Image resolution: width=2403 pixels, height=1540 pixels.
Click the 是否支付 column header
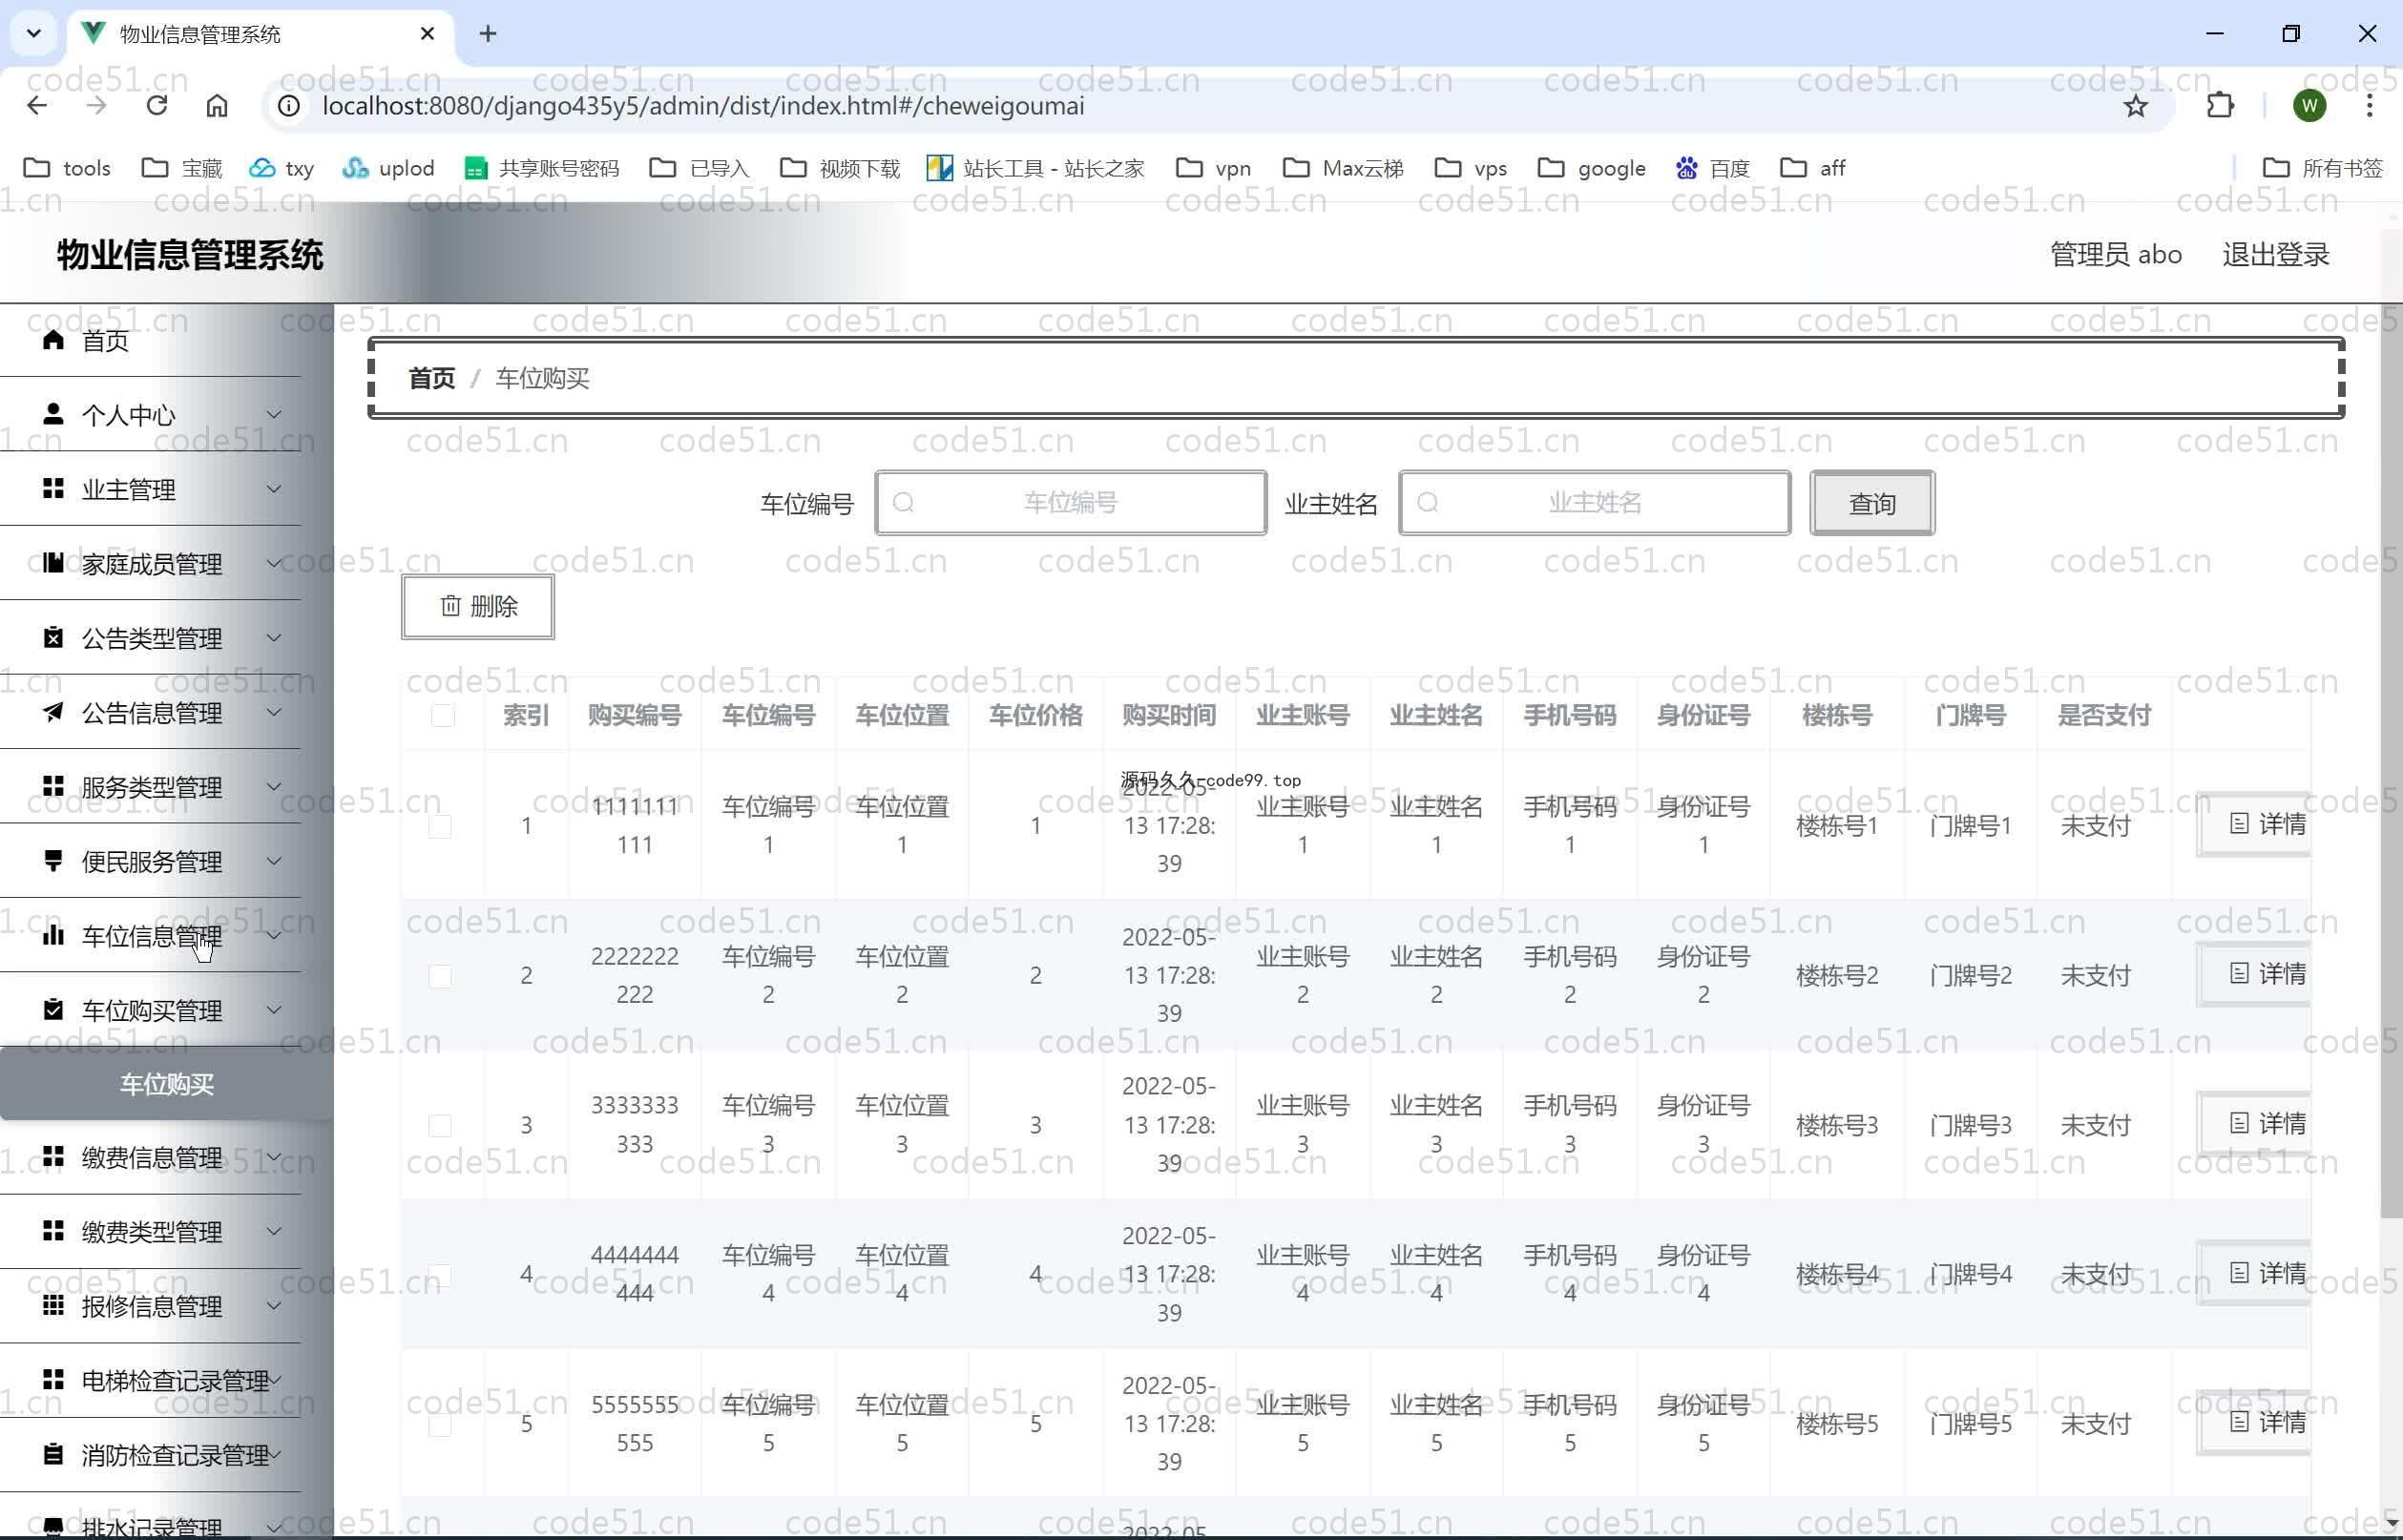2103,715
